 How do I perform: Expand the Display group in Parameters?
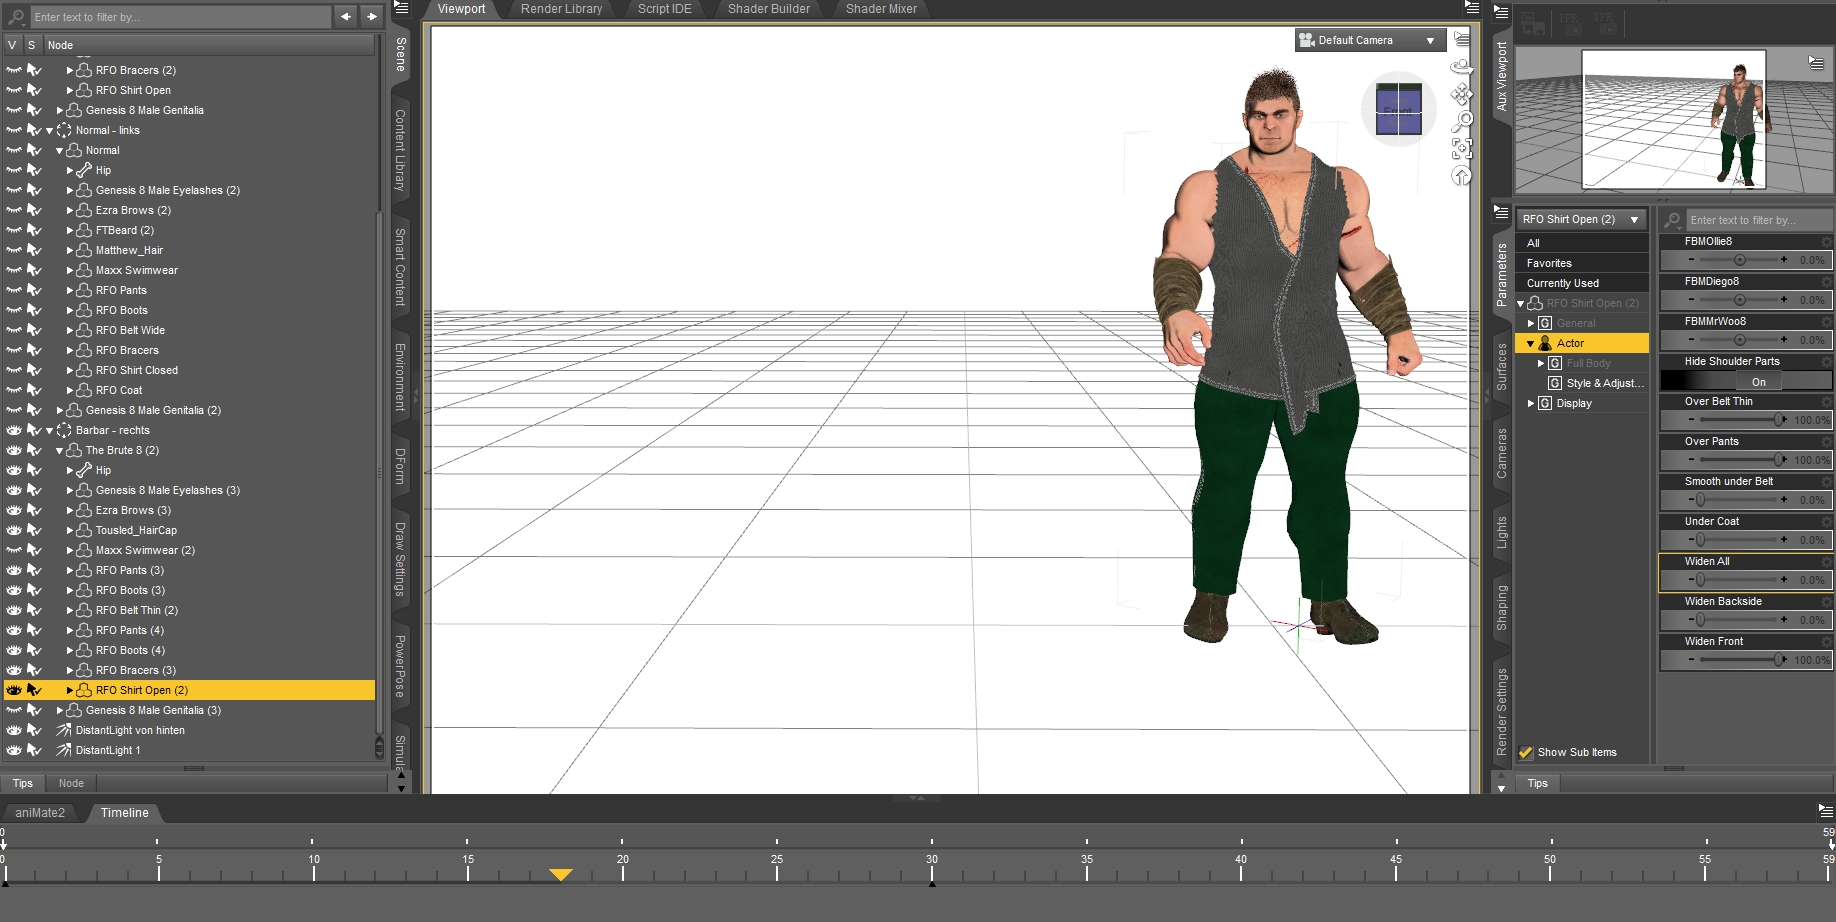tap(1531, 403)
